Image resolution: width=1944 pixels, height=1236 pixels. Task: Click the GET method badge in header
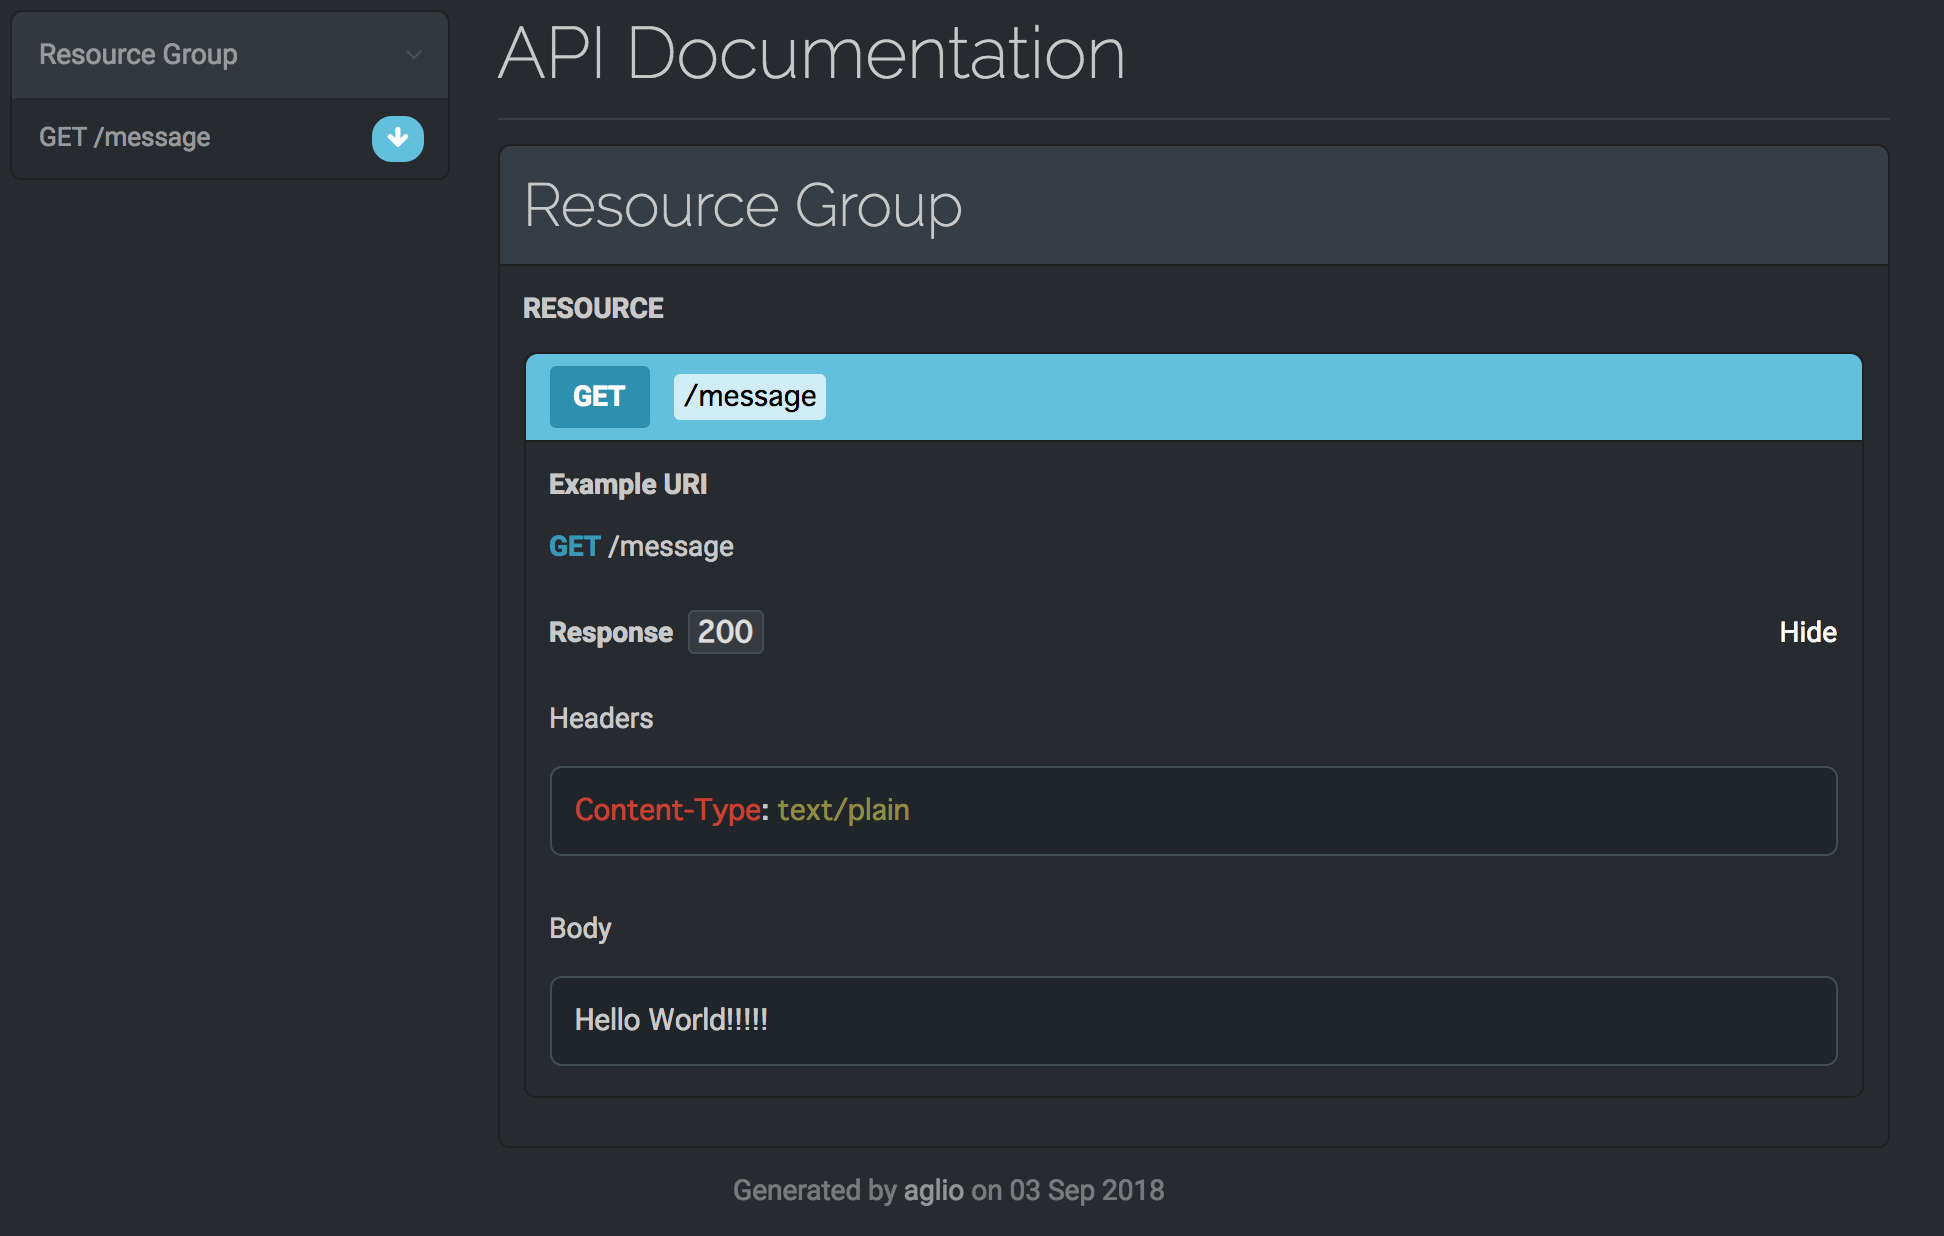tap(599, 397)
